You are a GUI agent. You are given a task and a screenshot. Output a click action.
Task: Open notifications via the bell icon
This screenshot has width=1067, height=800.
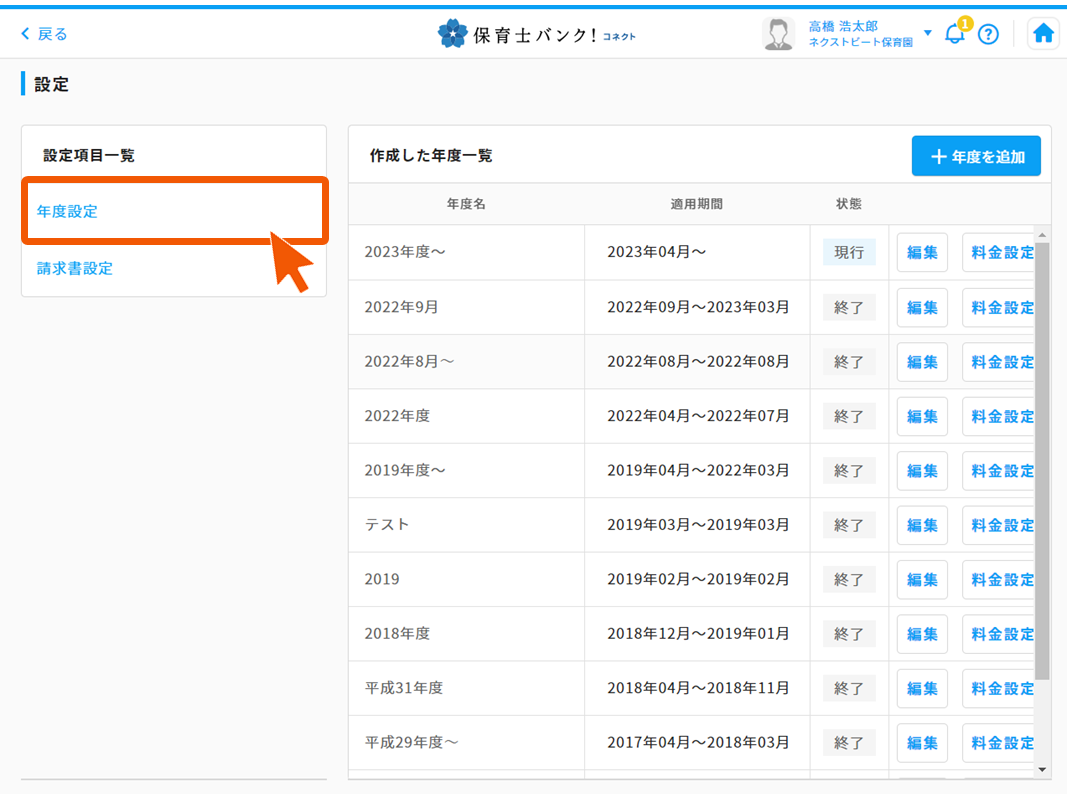953,34
